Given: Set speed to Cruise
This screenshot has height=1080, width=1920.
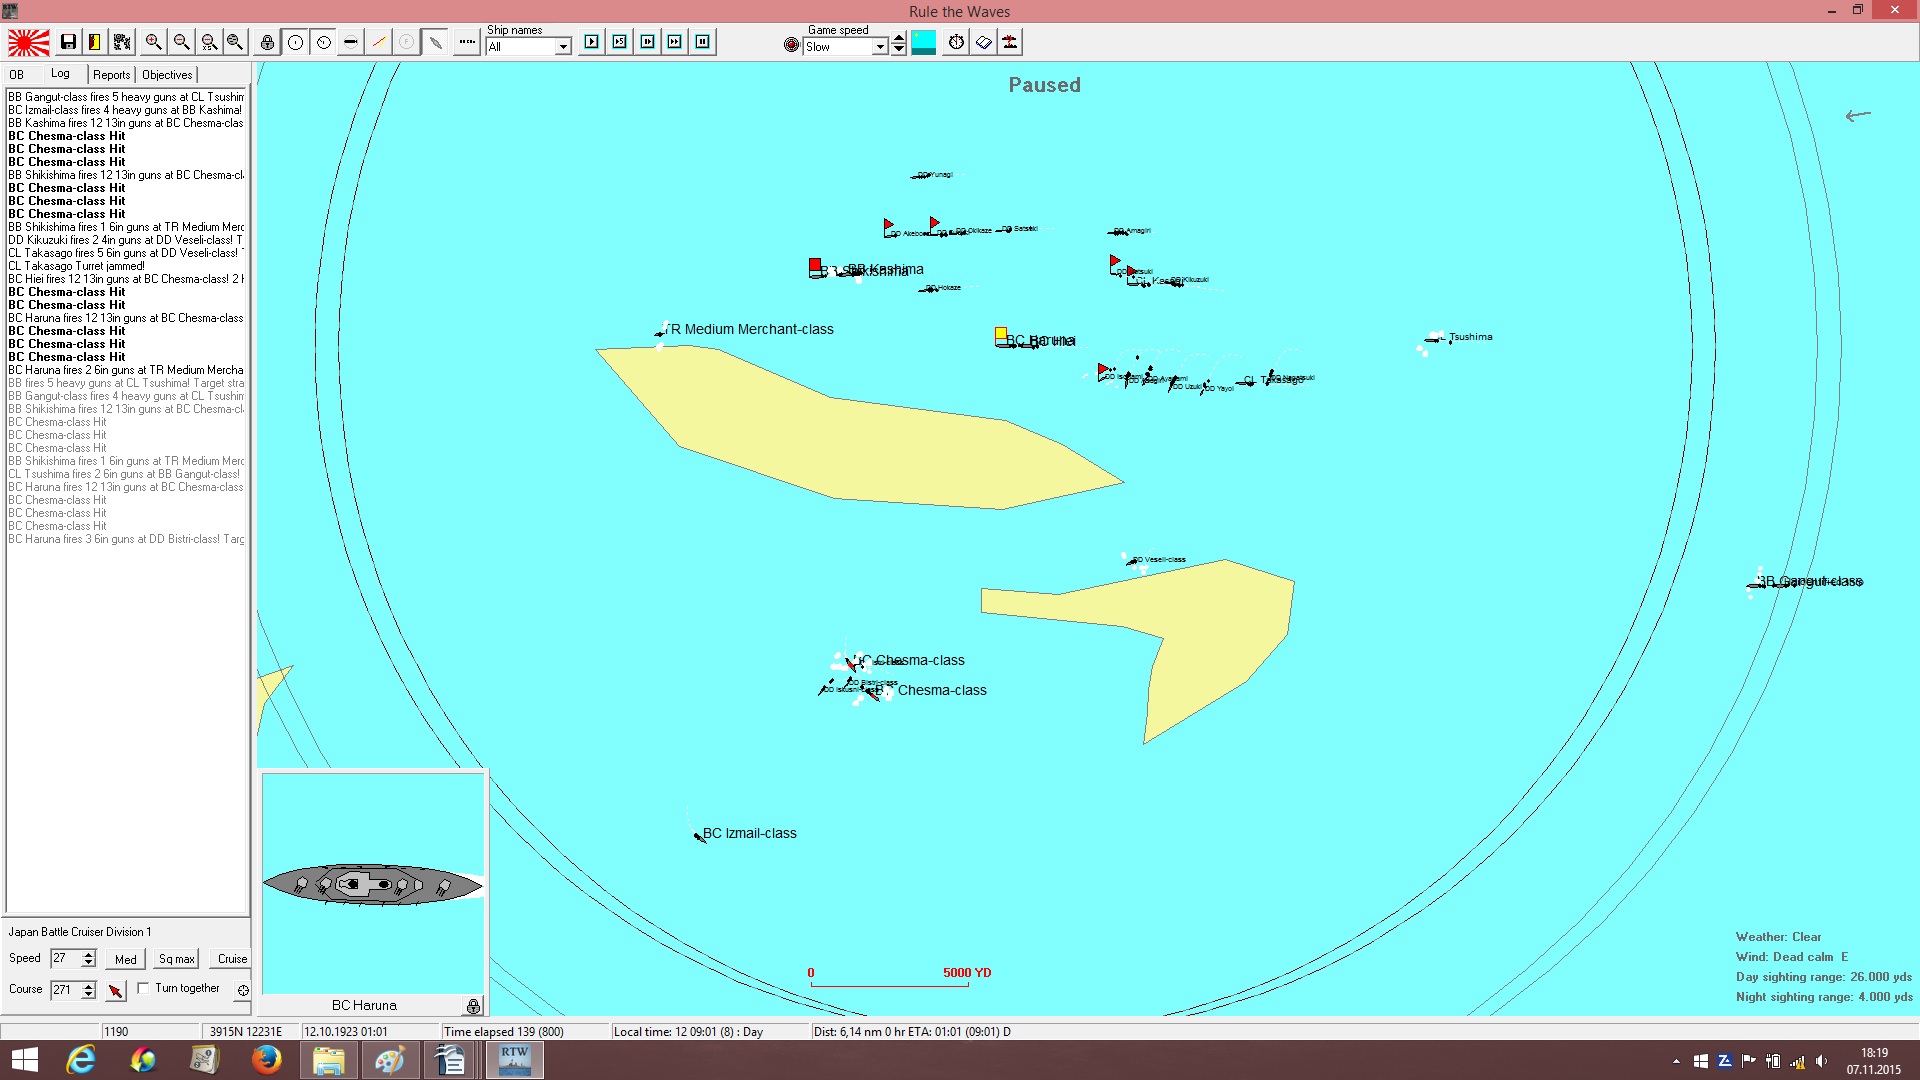Looking at the screenshot, I should coord(232,959).
